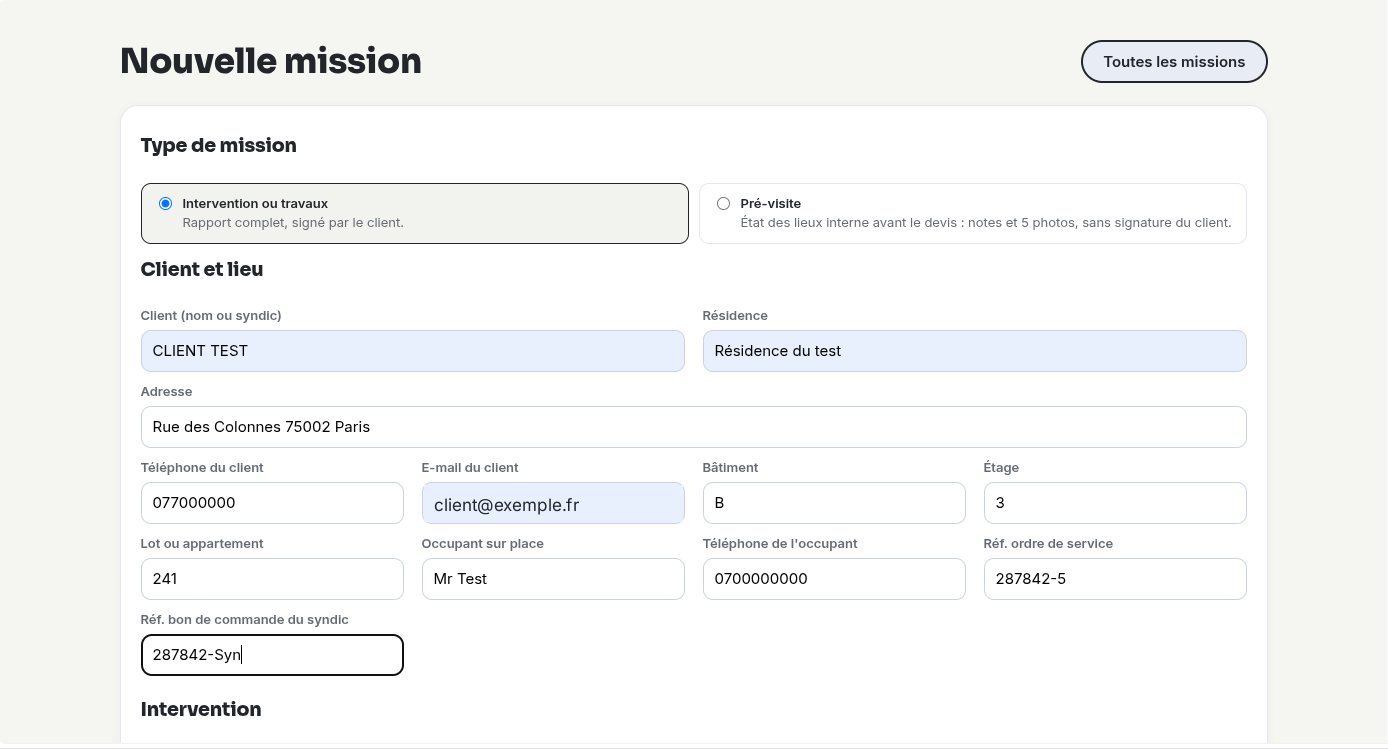
Task: Edit the Résidence field
Action: tap(975, 351)
